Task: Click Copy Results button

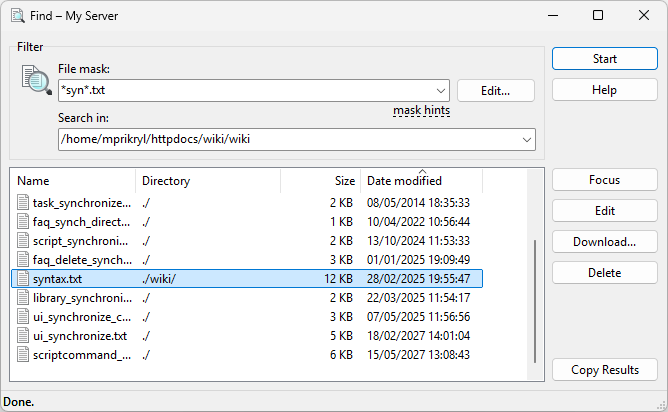Action: coord(604,370)
